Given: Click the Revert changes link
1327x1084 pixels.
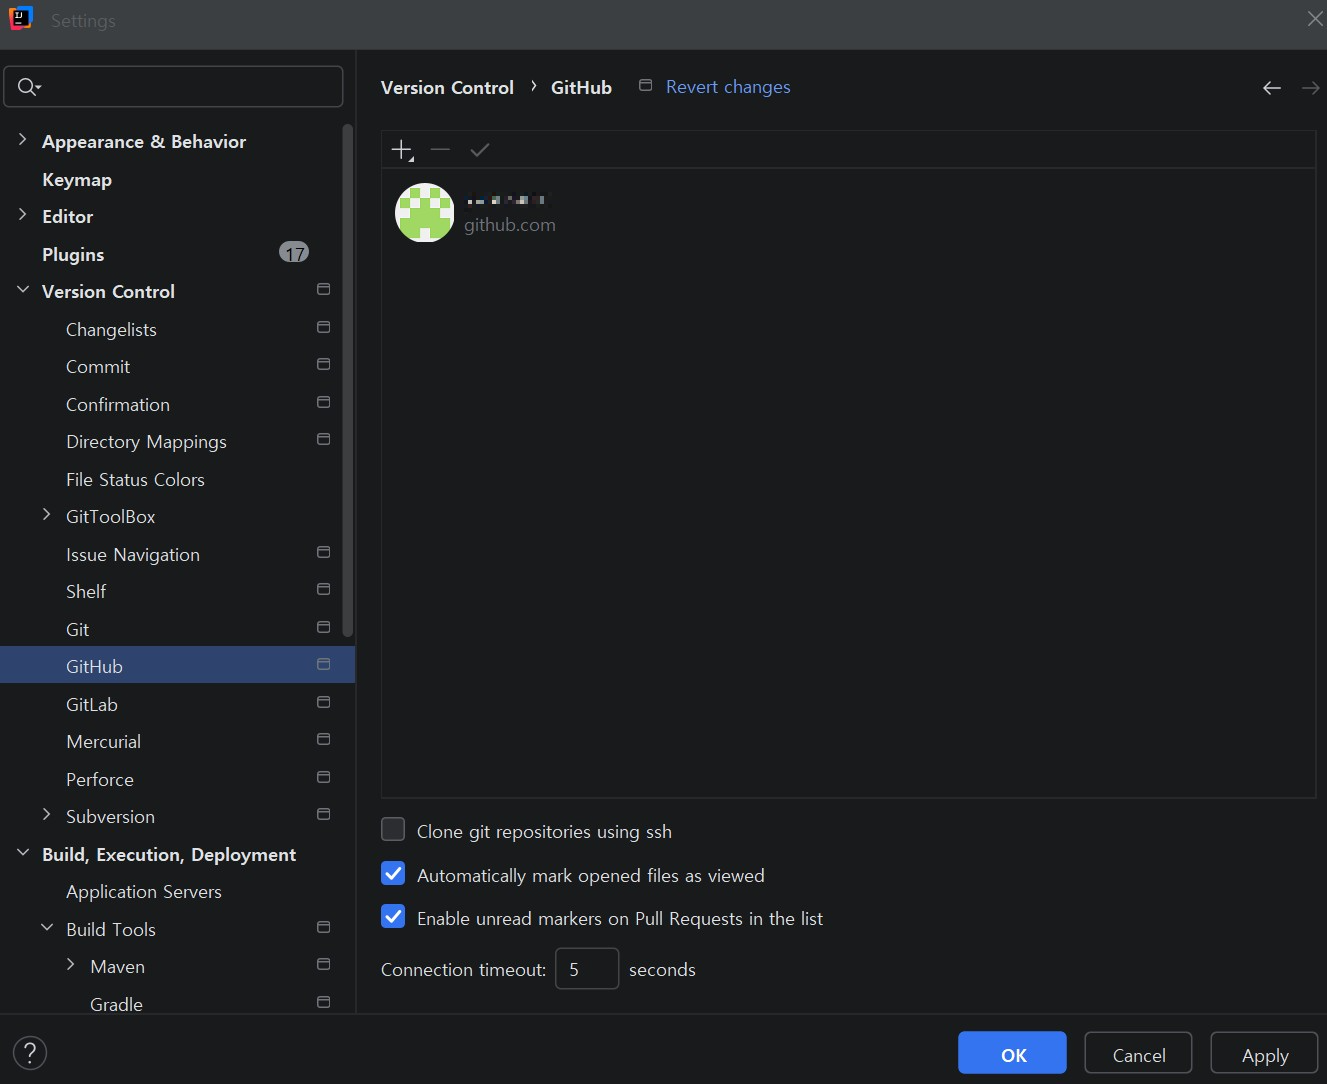Looking at the screenshot, I should (728, 87).
